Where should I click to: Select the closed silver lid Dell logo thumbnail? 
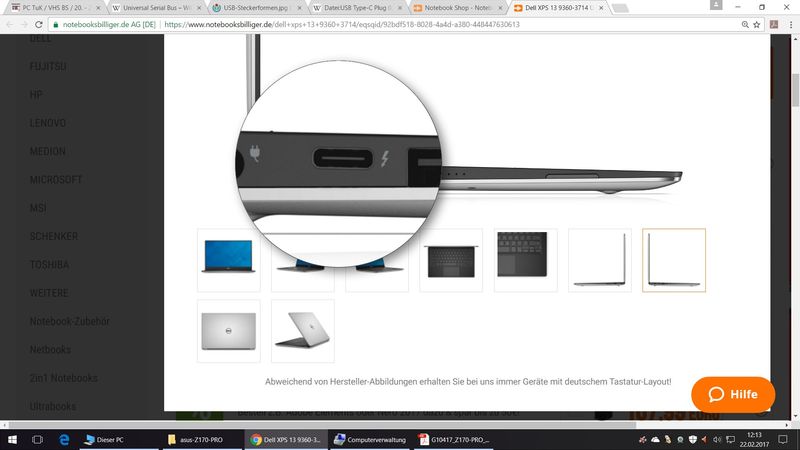229,331
